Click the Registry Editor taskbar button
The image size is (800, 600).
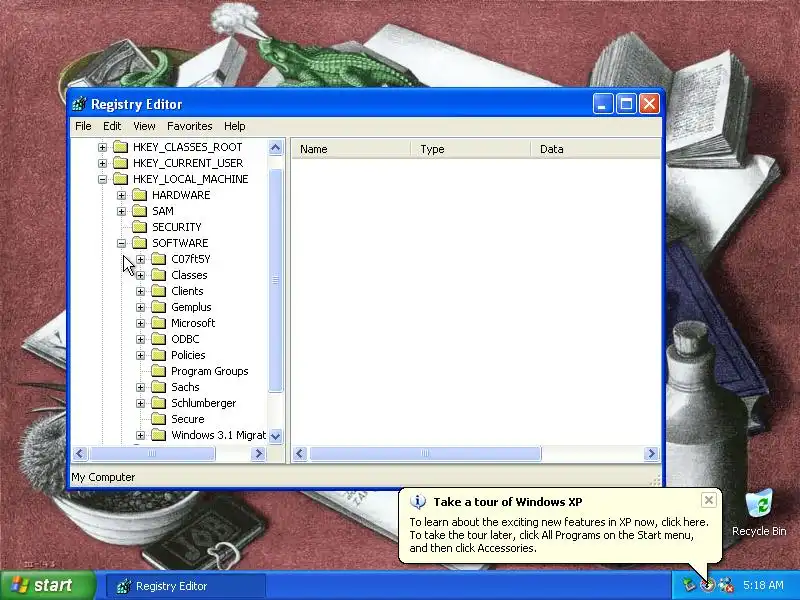tap(186, 586)
